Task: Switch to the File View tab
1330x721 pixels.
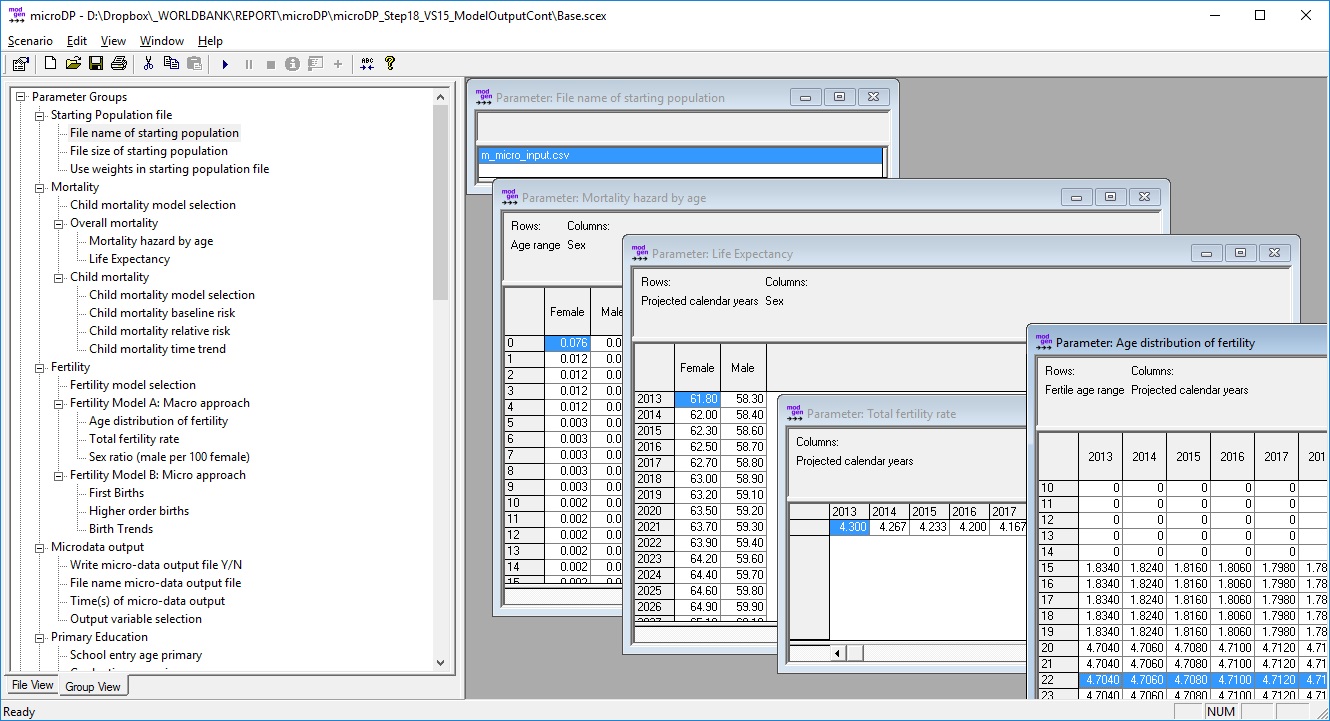Action: 32,685
